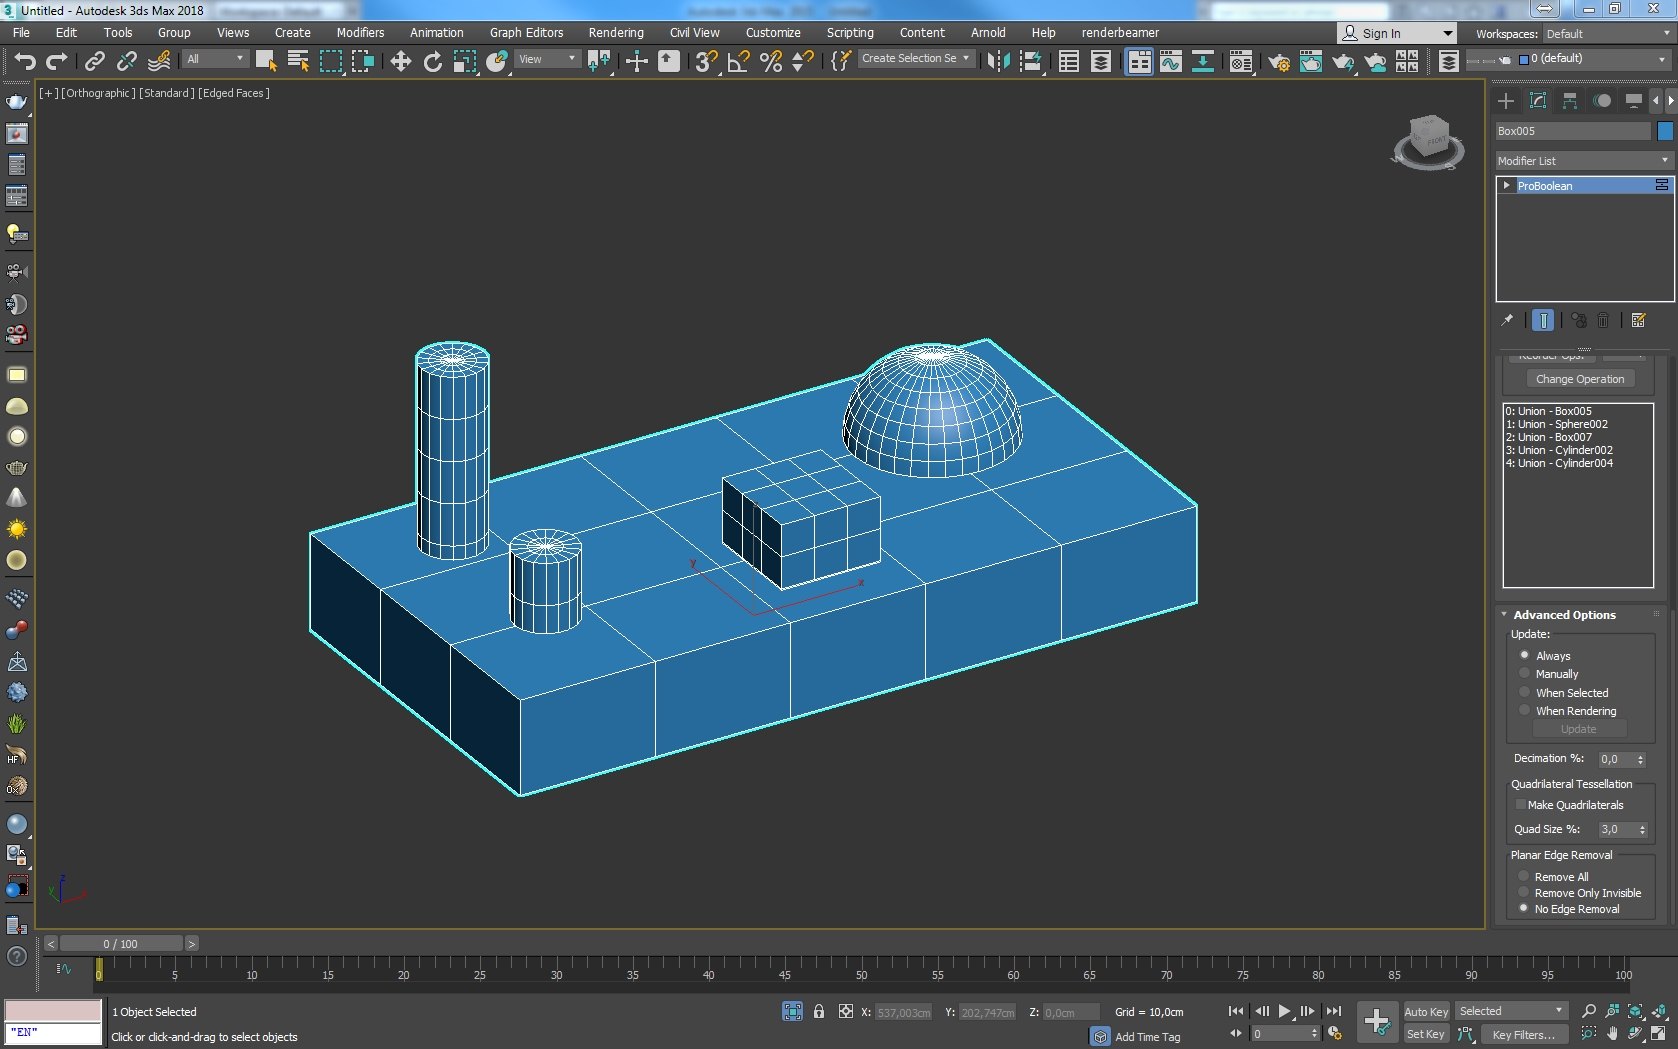Image resolution: width=1678 pixels, height=1049 pixels.
Task: Select the Always update radio button
Action: (1525, 655)
